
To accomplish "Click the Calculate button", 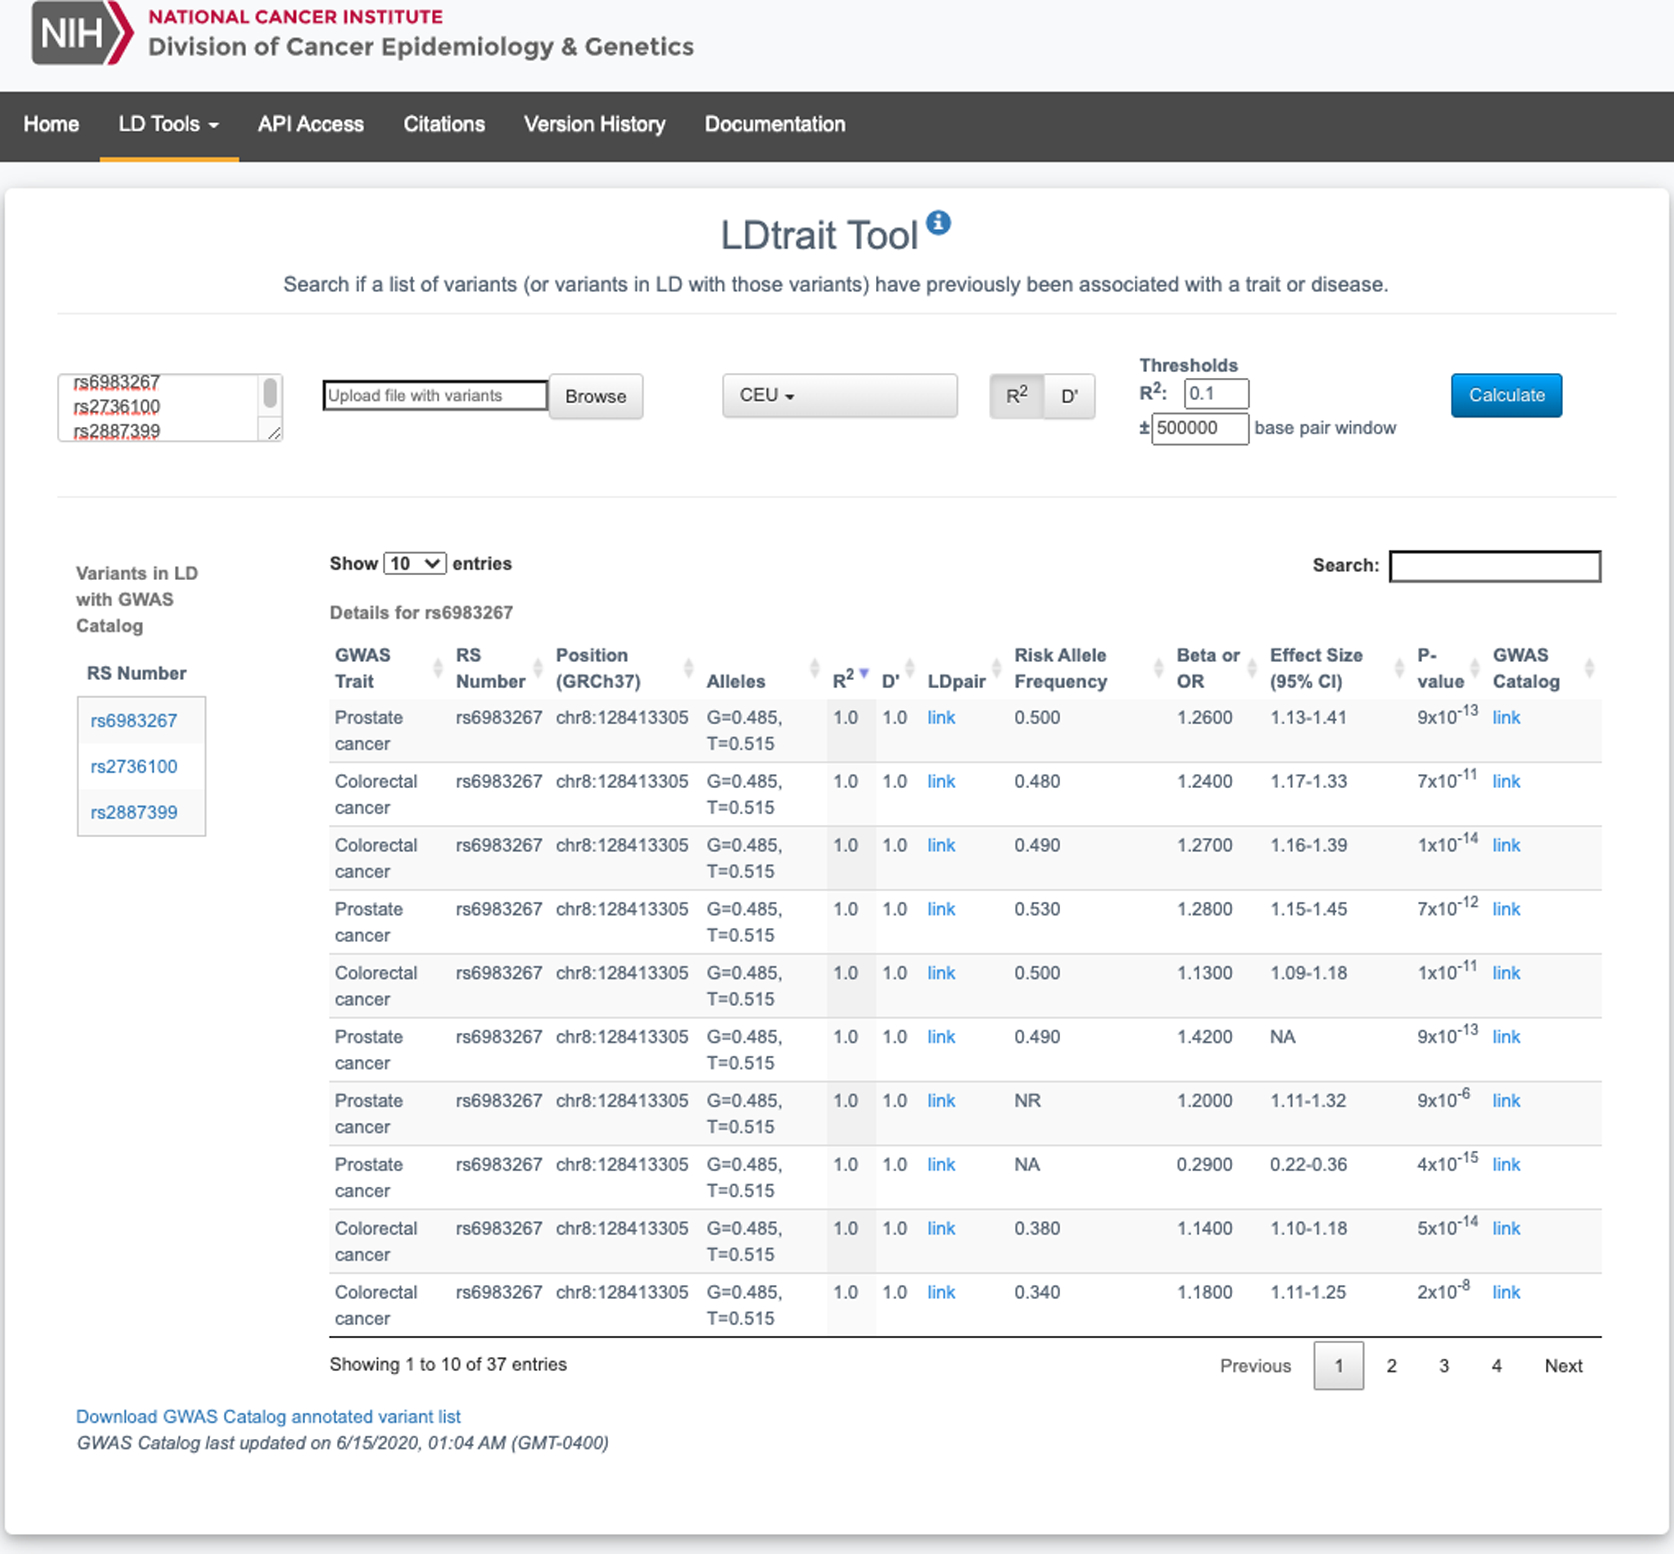I will click(x=1506, y=395).
